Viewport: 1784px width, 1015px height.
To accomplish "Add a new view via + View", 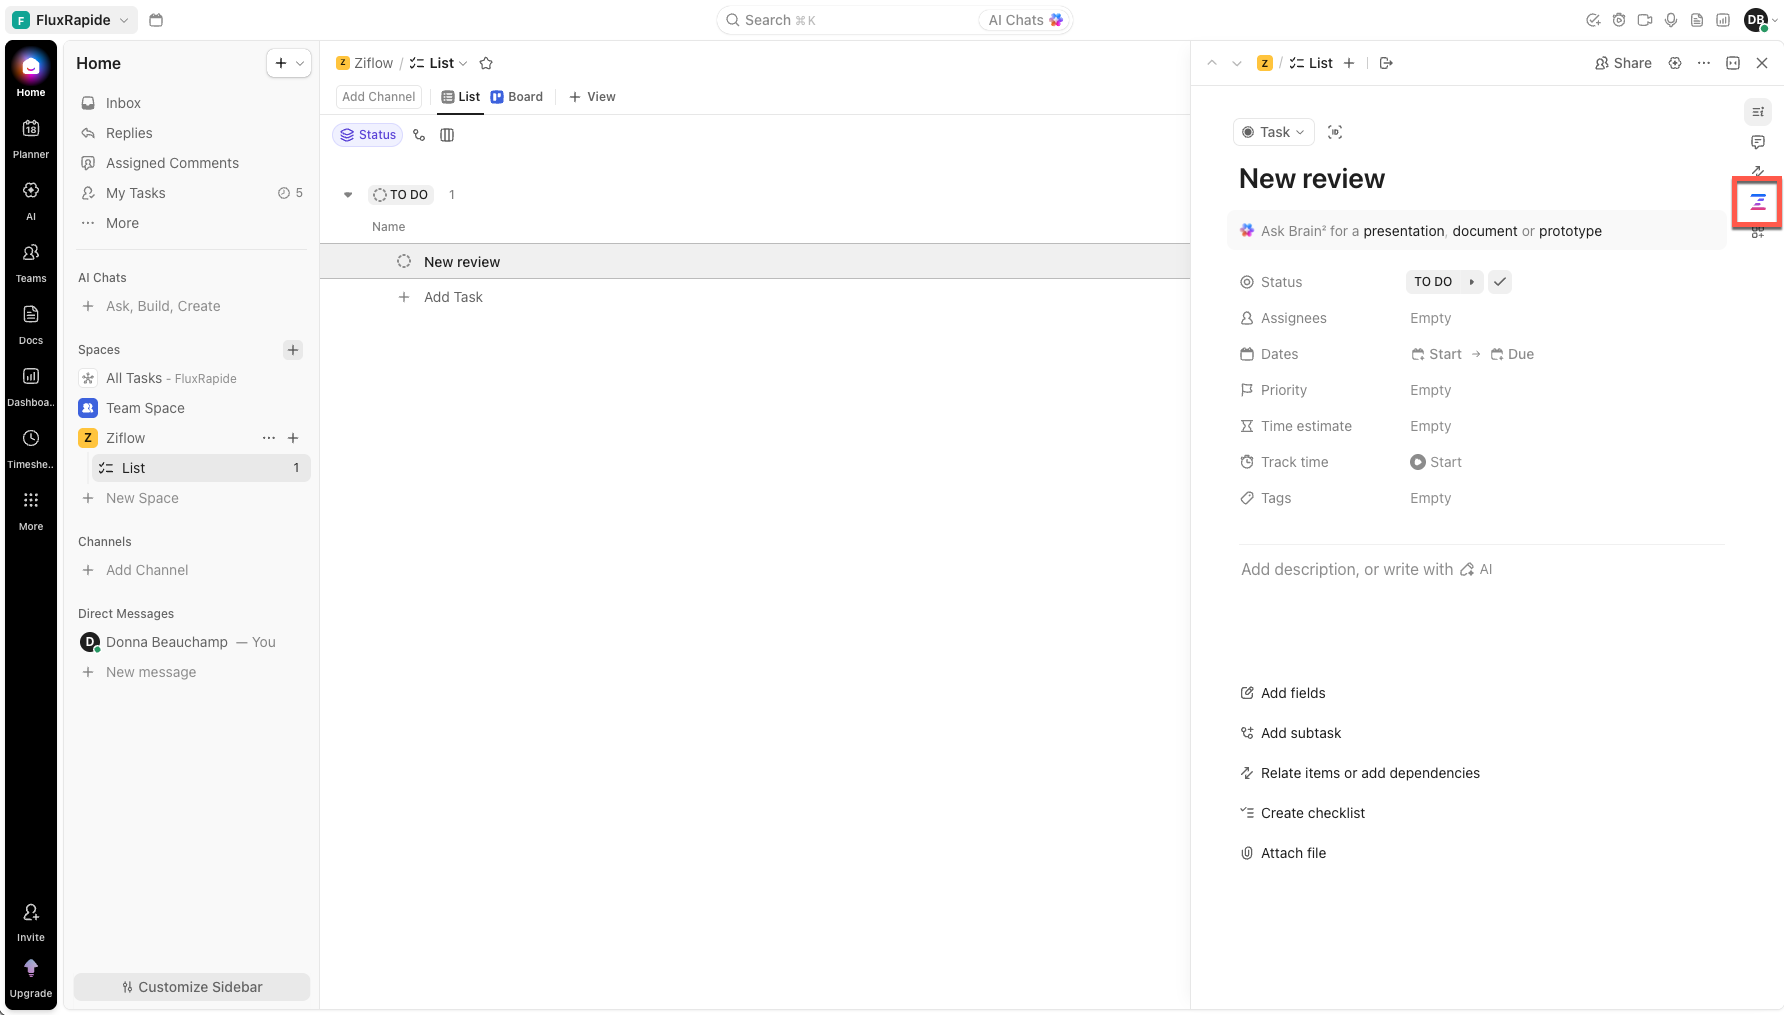I will tap(592, 97).
